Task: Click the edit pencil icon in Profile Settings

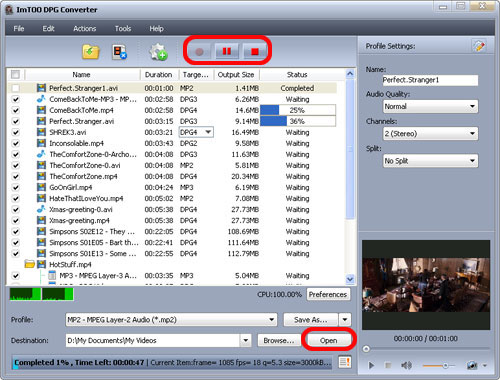Action: [479, 46]
